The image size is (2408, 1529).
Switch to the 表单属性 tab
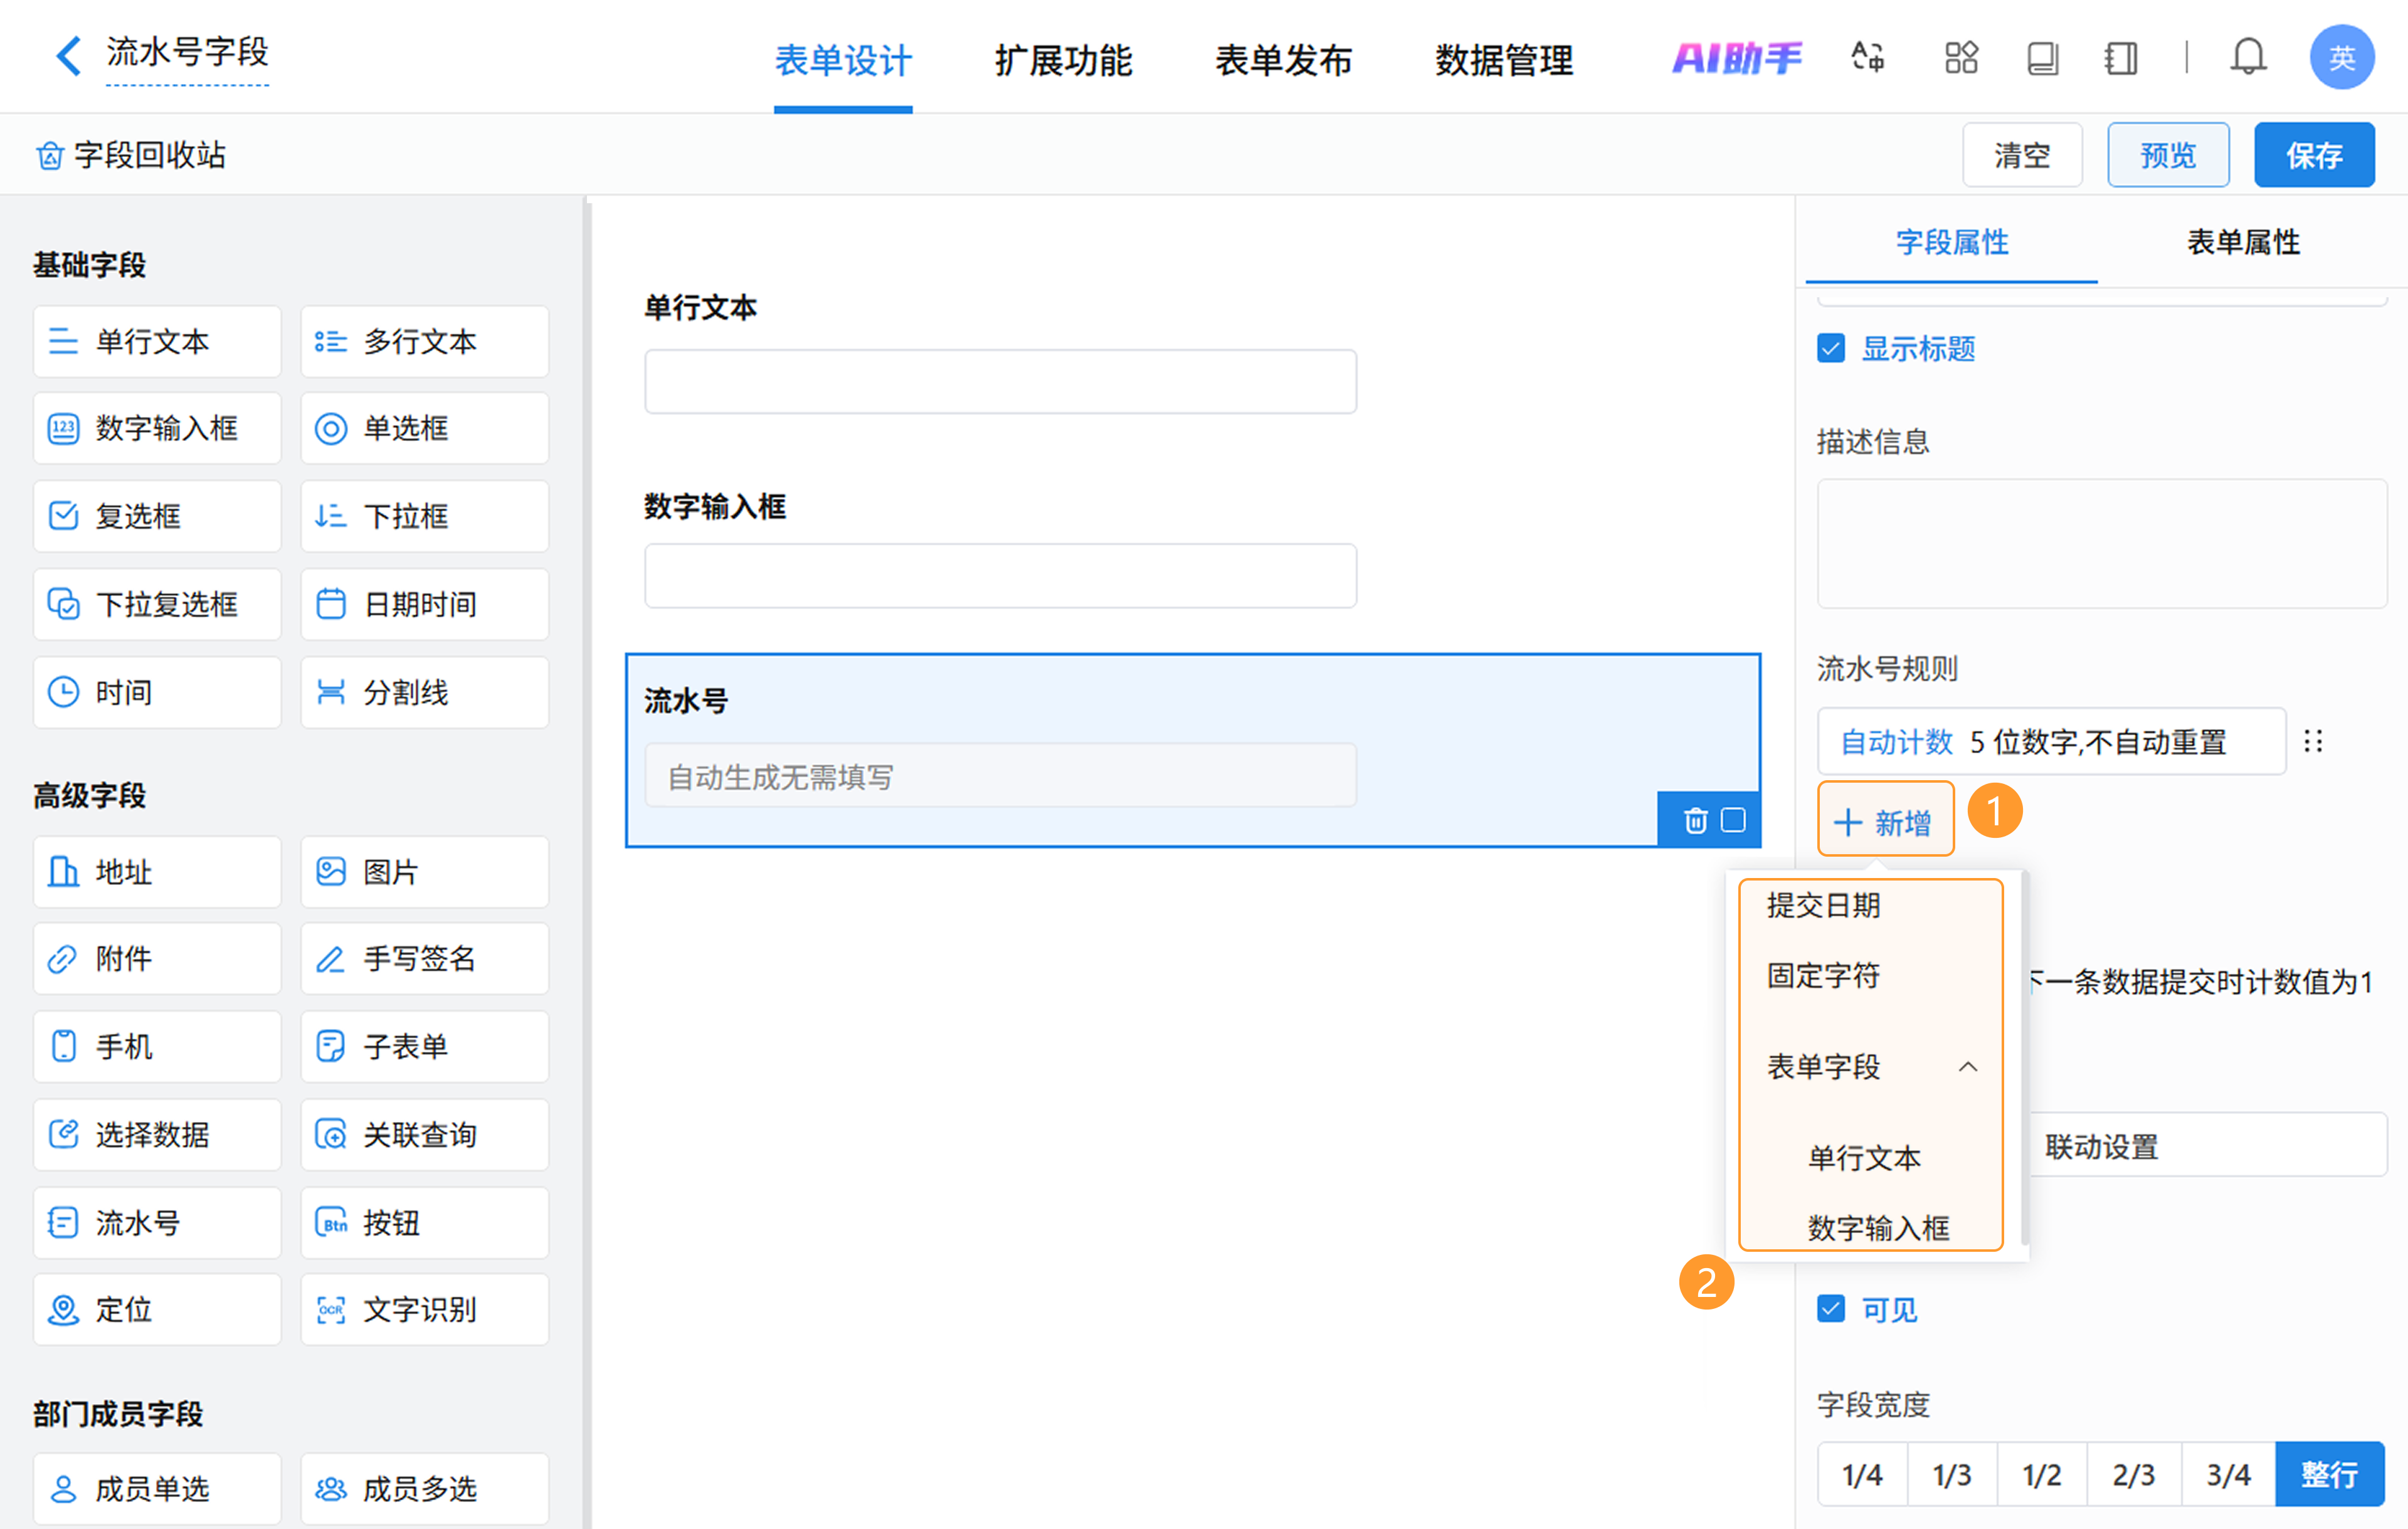[x=2243, y=242]
